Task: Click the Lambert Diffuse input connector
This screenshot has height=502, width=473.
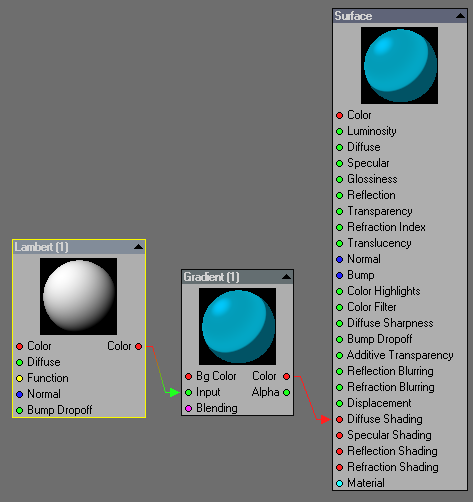Action: click(x=19, y=362)
